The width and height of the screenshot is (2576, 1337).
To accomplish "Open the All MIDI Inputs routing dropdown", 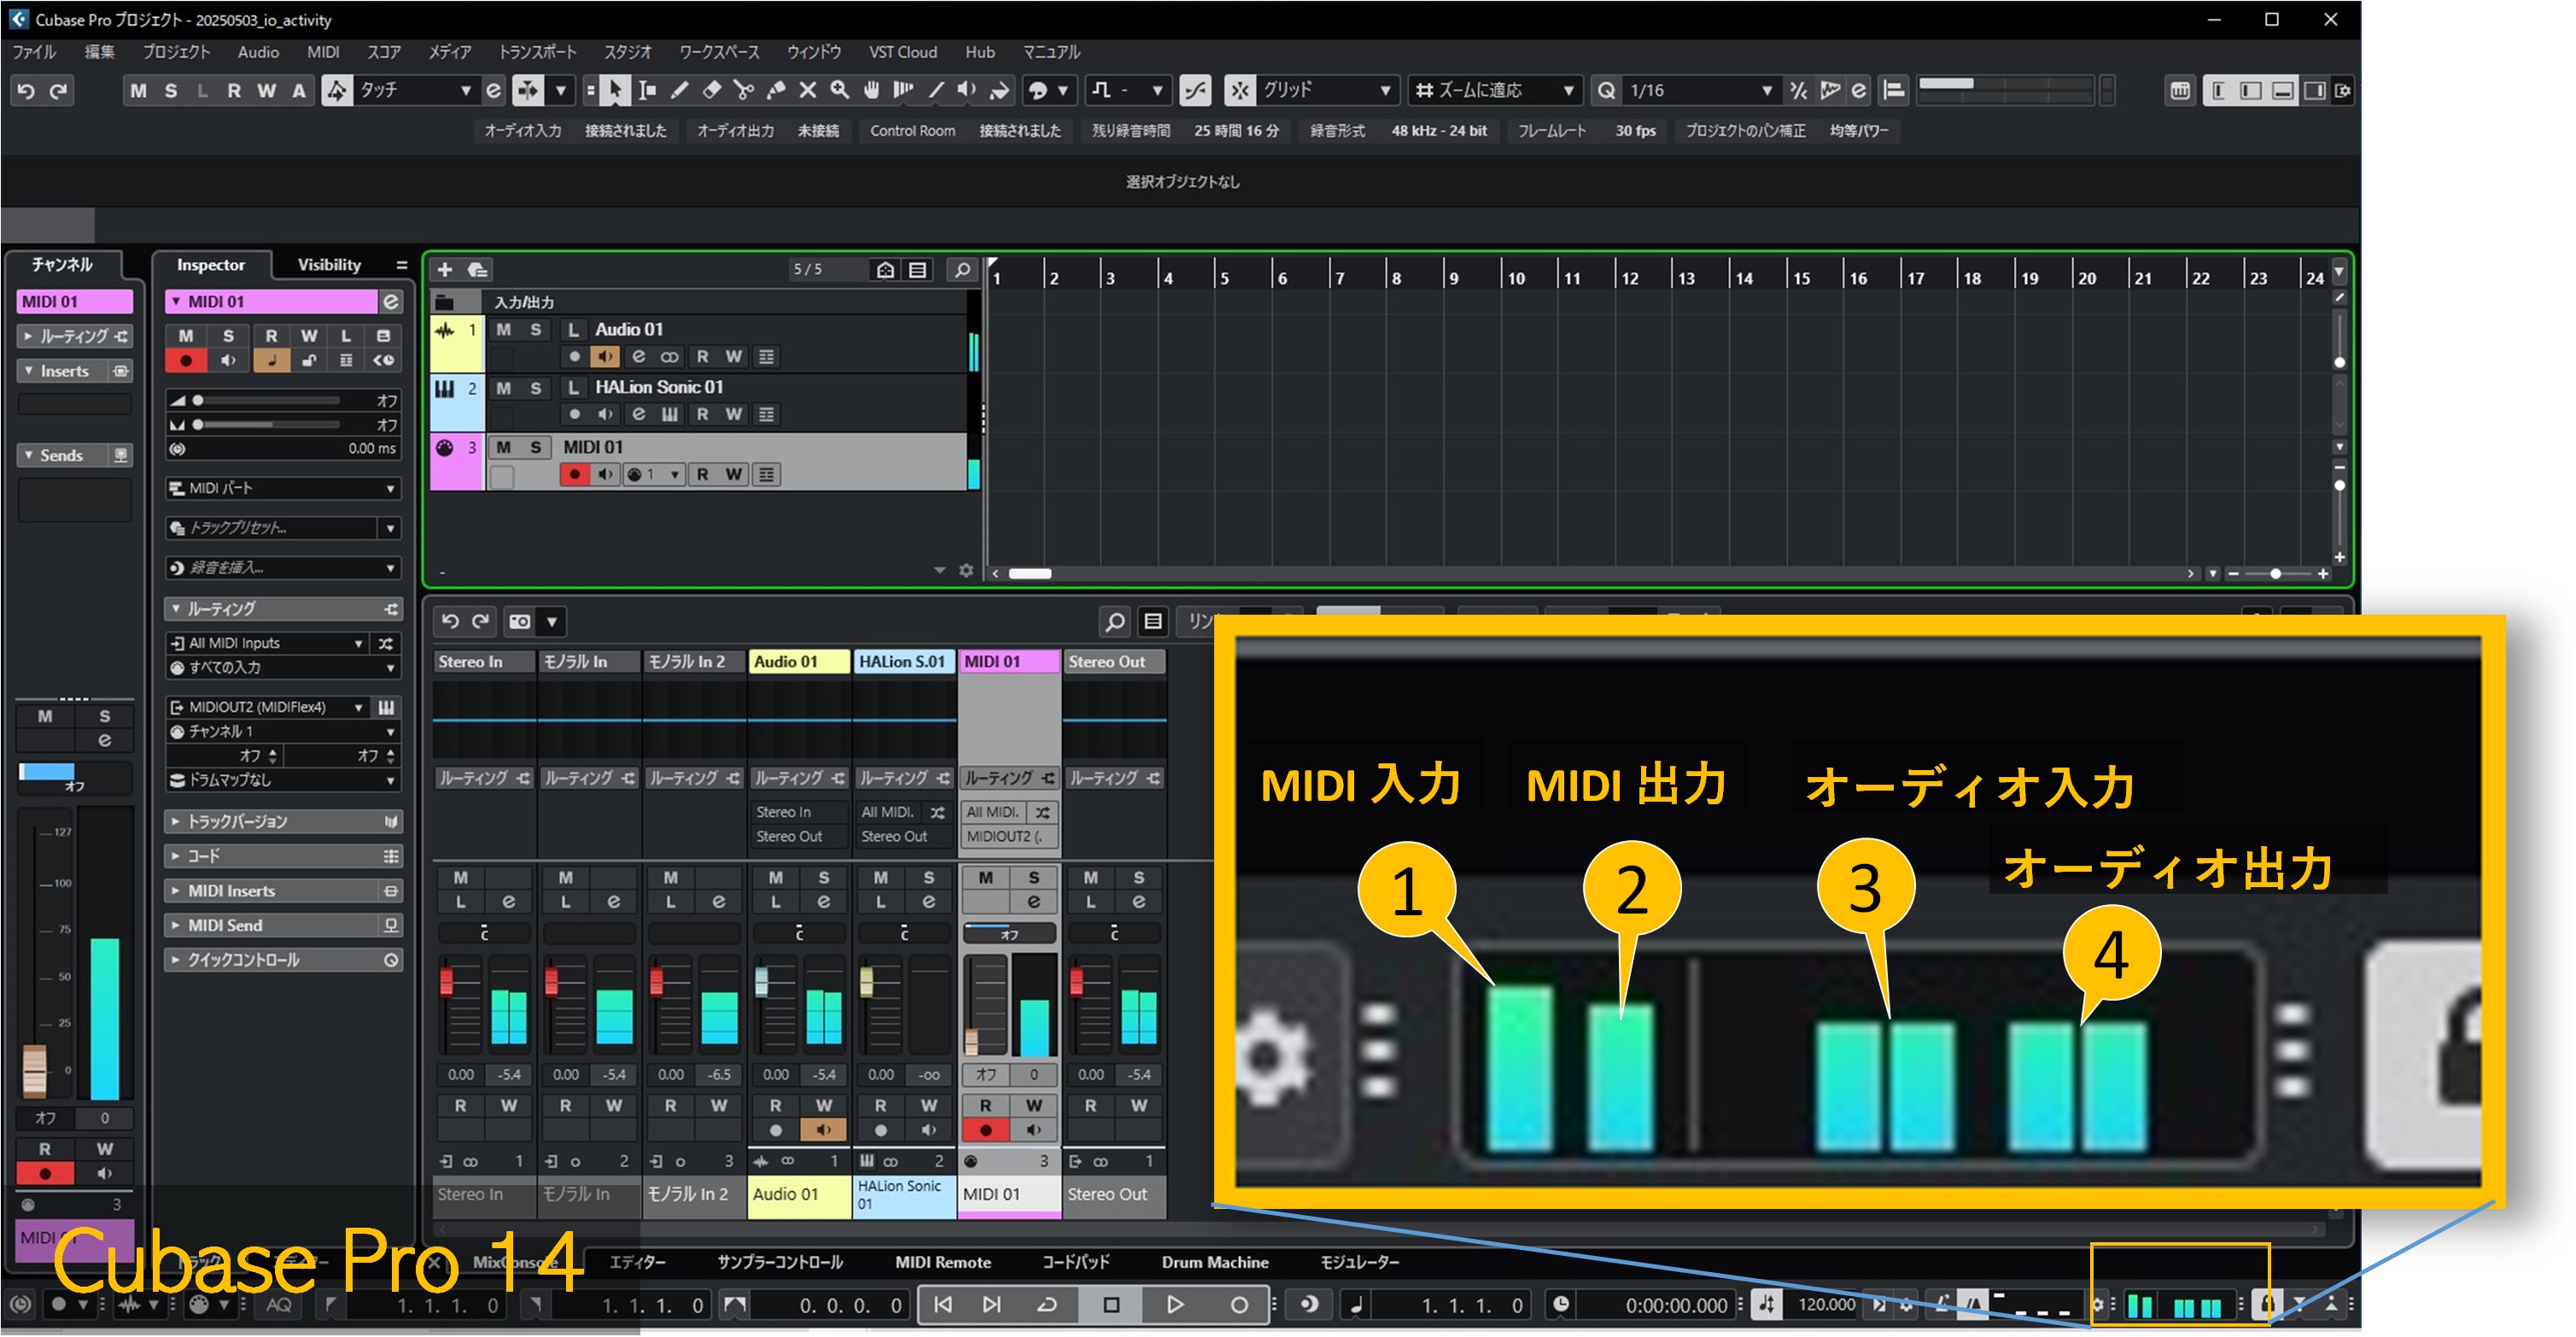I will pyautogui.click(x=267, y=644).
